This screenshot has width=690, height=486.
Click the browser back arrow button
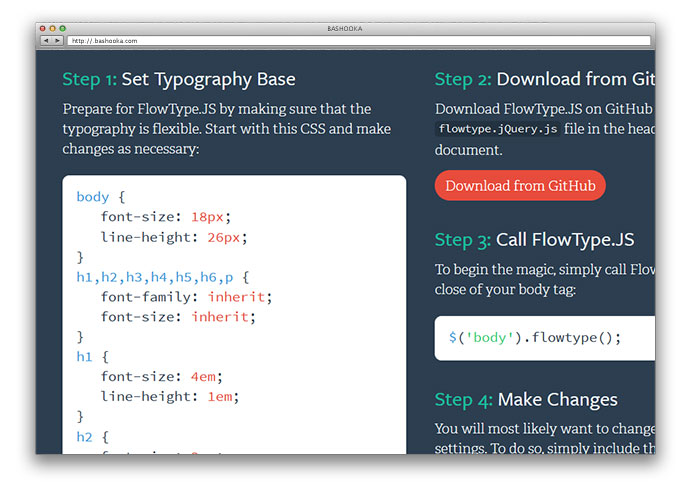(x=46, y=40)
